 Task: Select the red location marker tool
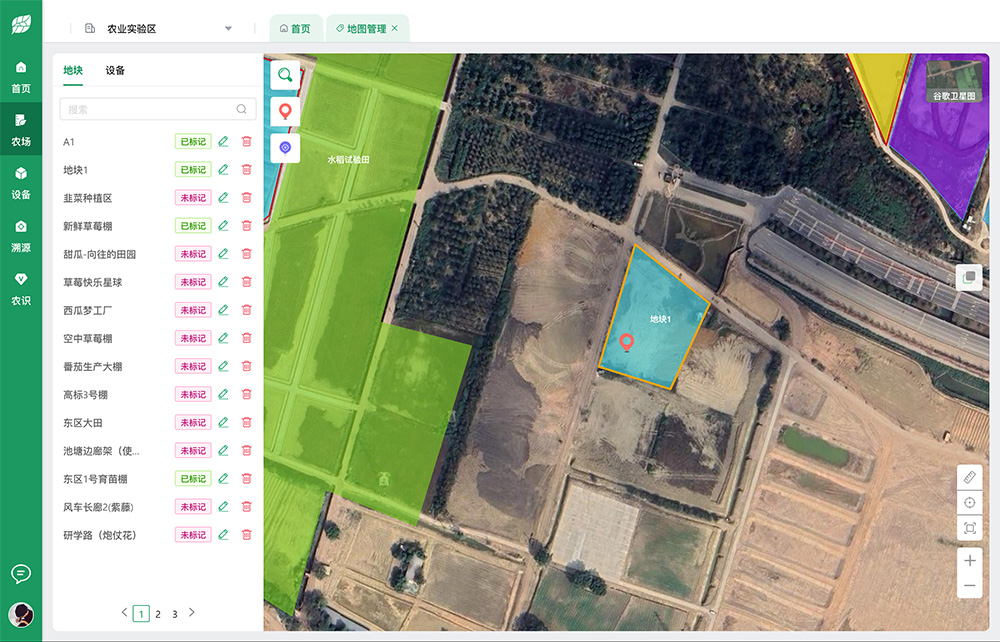tap(285, 111)
